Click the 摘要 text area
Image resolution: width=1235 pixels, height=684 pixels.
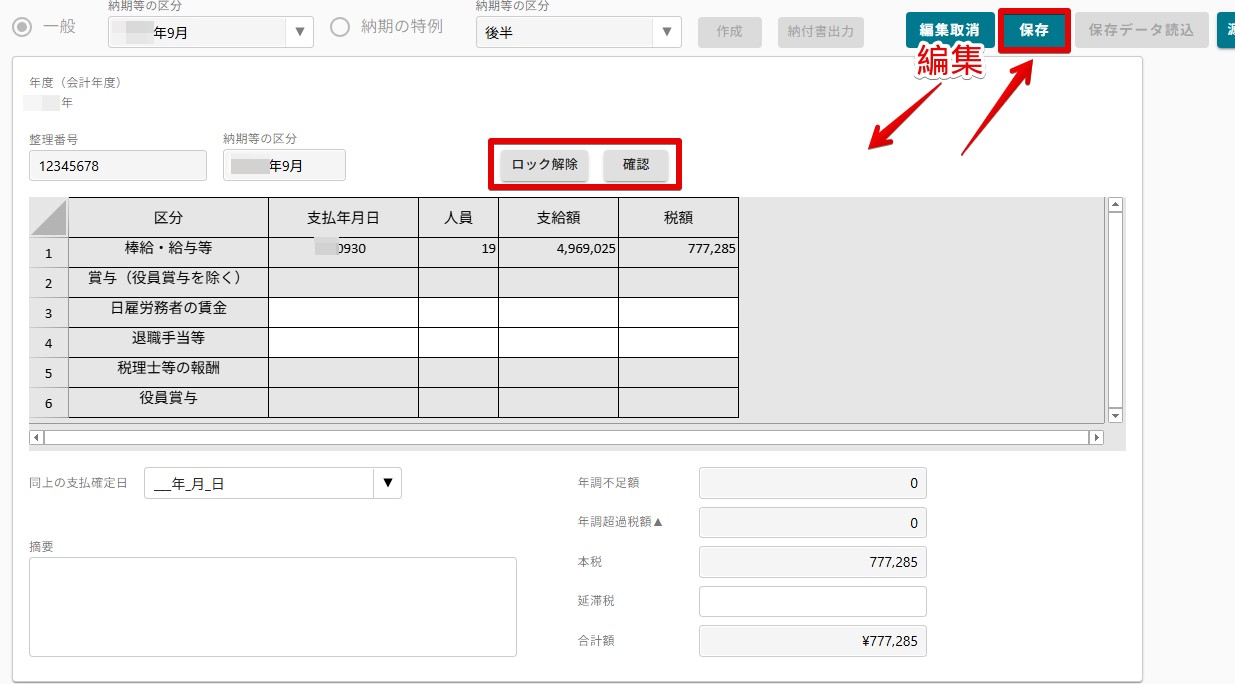coord(273,607)
